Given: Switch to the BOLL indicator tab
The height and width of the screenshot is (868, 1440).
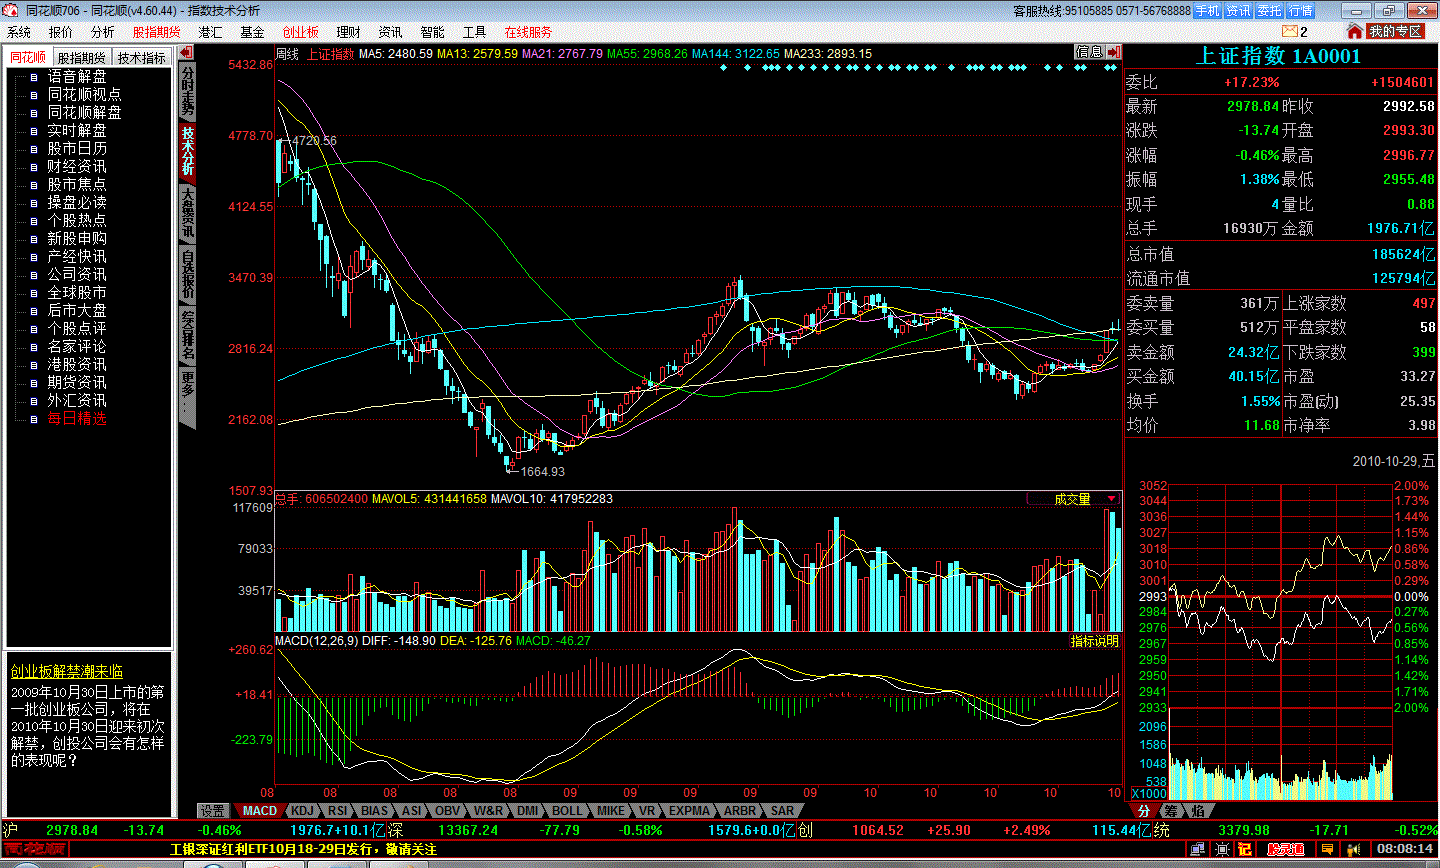Looking at the screenshot, I should [567, 811].
